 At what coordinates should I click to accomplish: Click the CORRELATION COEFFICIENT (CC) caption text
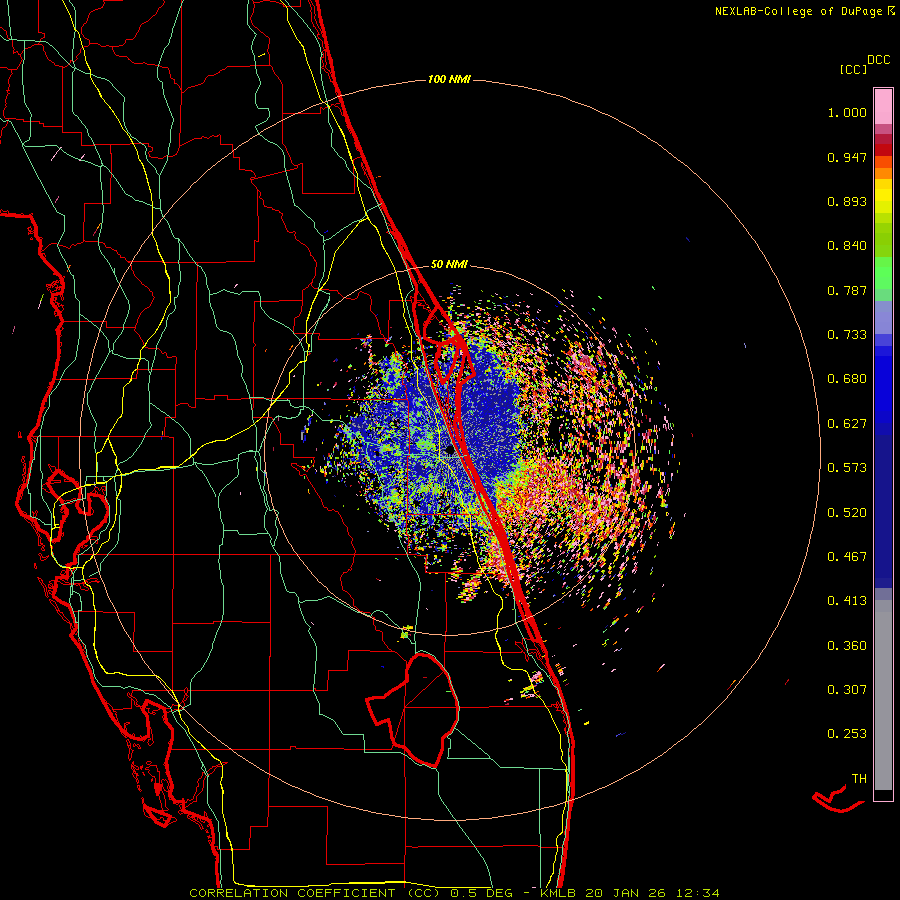coord(315,893)
